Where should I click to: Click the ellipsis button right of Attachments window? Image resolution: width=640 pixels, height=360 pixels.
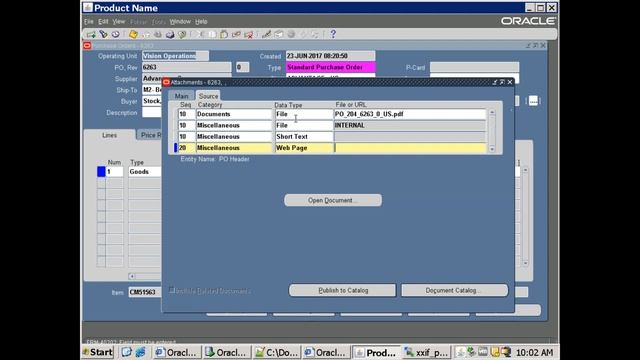[x=533, y=101]
